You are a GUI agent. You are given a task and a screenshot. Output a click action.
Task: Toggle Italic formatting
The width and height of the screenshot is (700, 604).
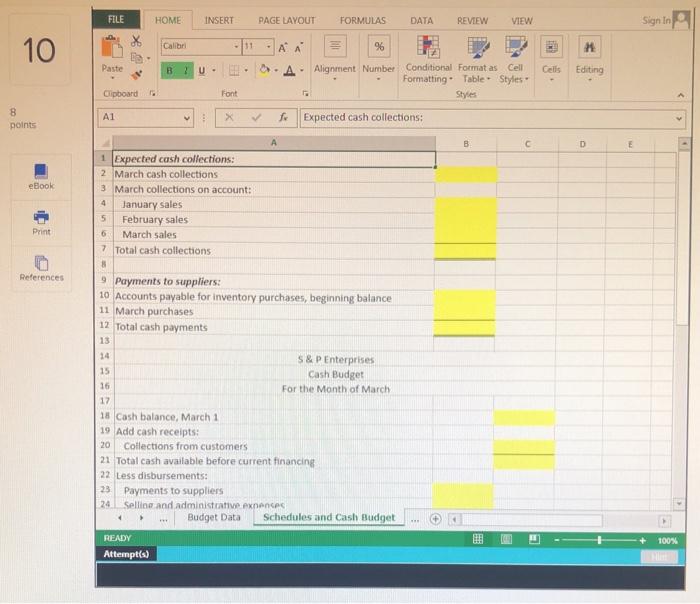click(186, 71)
